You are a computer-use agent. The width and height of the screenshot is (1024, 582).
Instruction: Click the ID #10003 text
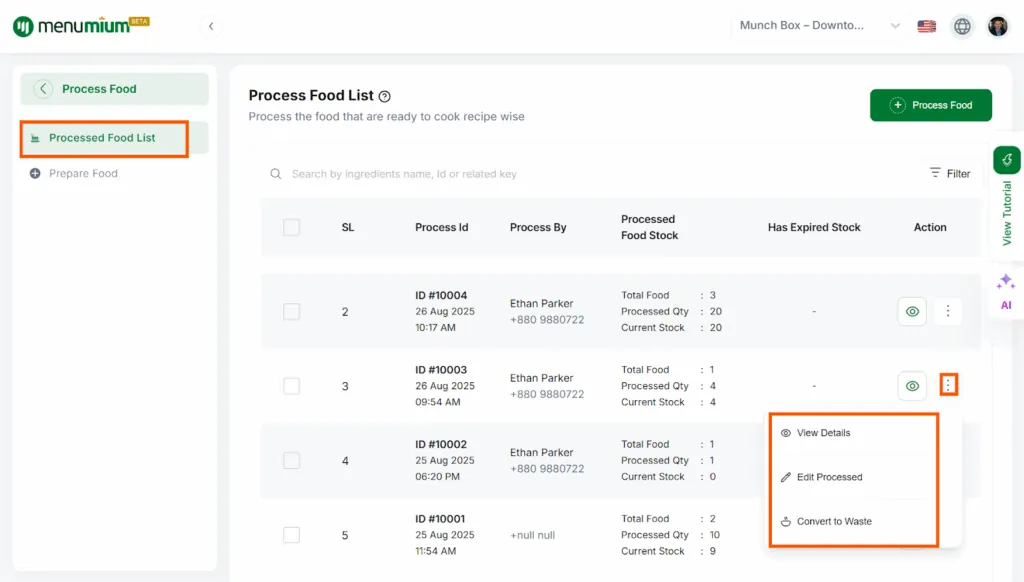pyautogui.click(x=441, y=370)
